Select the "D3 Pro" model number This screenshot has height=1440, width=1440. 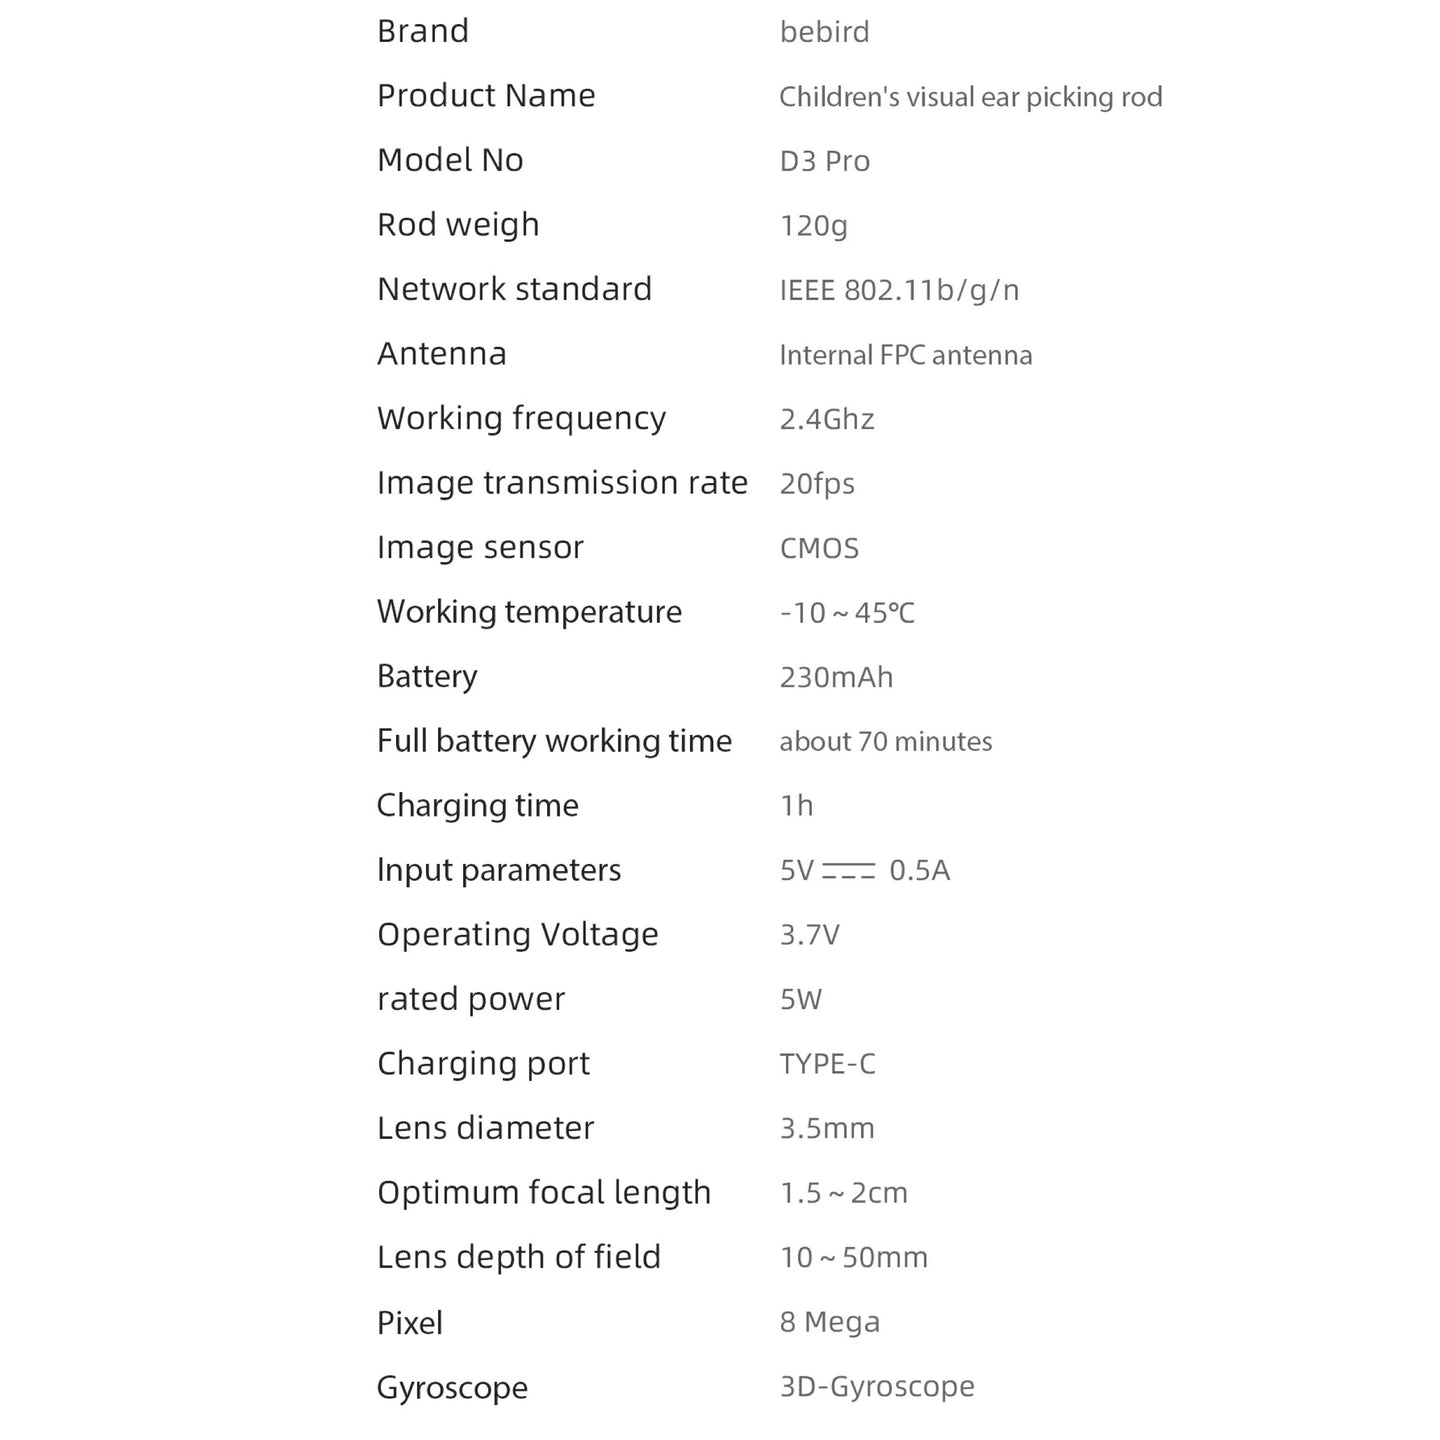click(824, 161)
